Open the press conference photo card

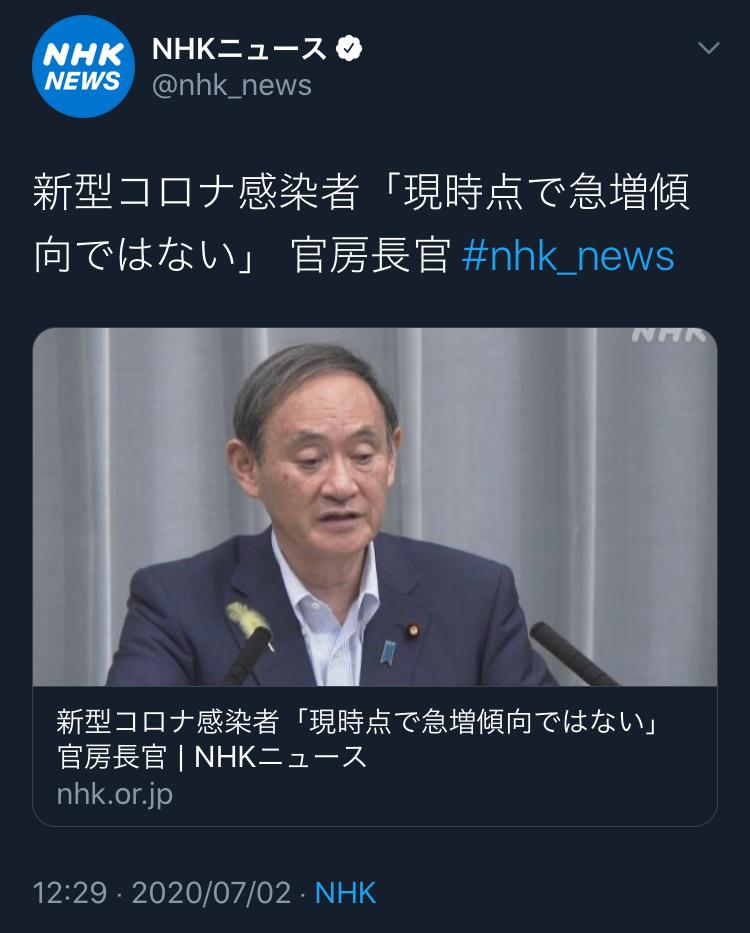375,507
